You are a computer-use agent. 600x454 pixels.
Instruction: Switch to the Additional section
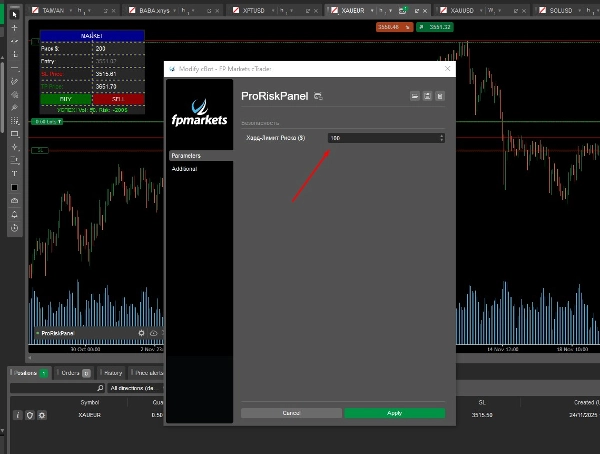click(x=184, y=169)
